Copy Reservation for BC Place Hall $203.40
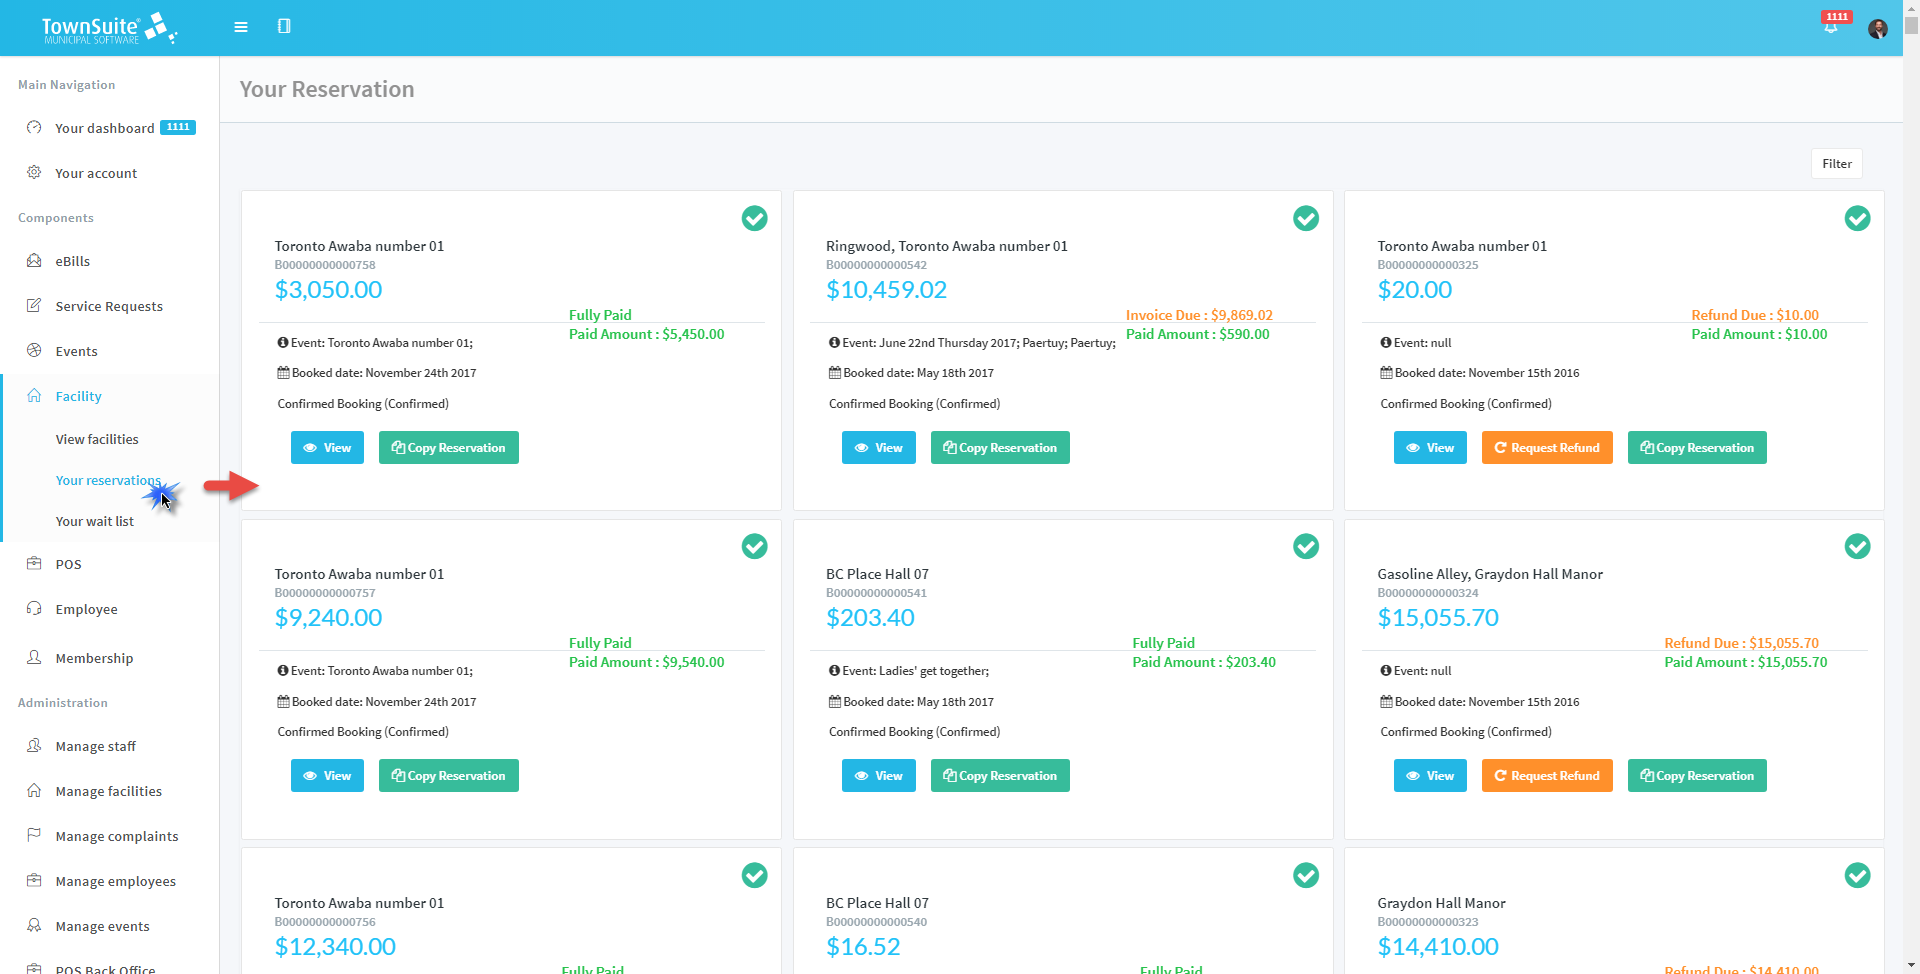 click(x=999, y=776)
